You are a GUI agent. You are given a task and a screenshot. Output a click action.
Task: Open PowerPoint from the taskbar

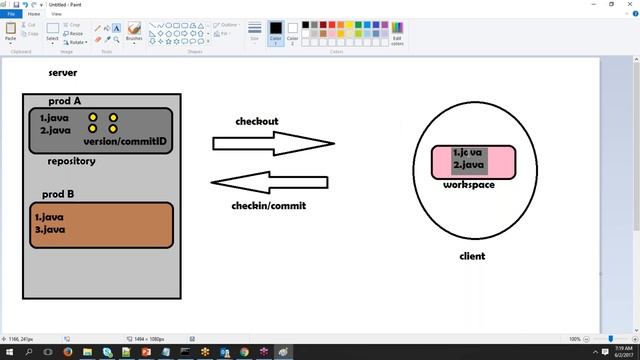[146, 352]
